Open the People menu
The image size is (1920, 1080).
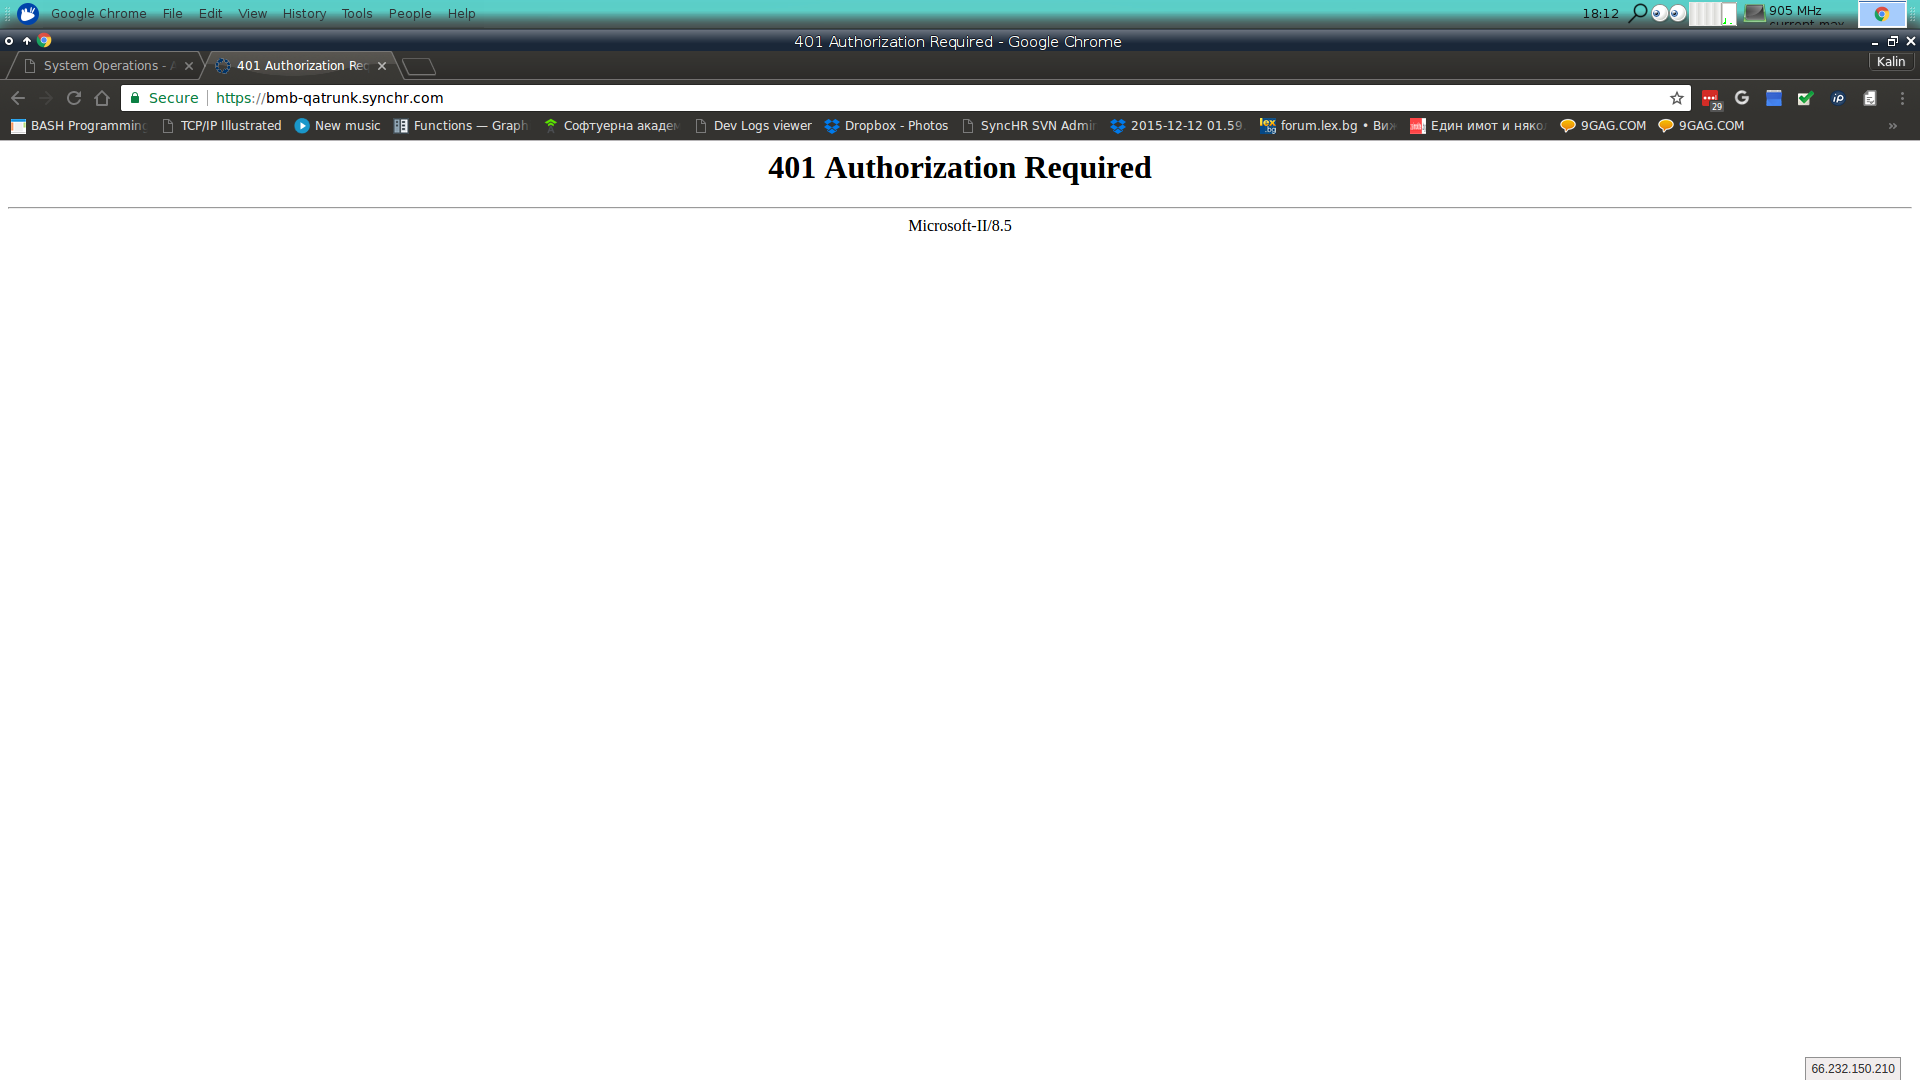click(x=410, y=13)
